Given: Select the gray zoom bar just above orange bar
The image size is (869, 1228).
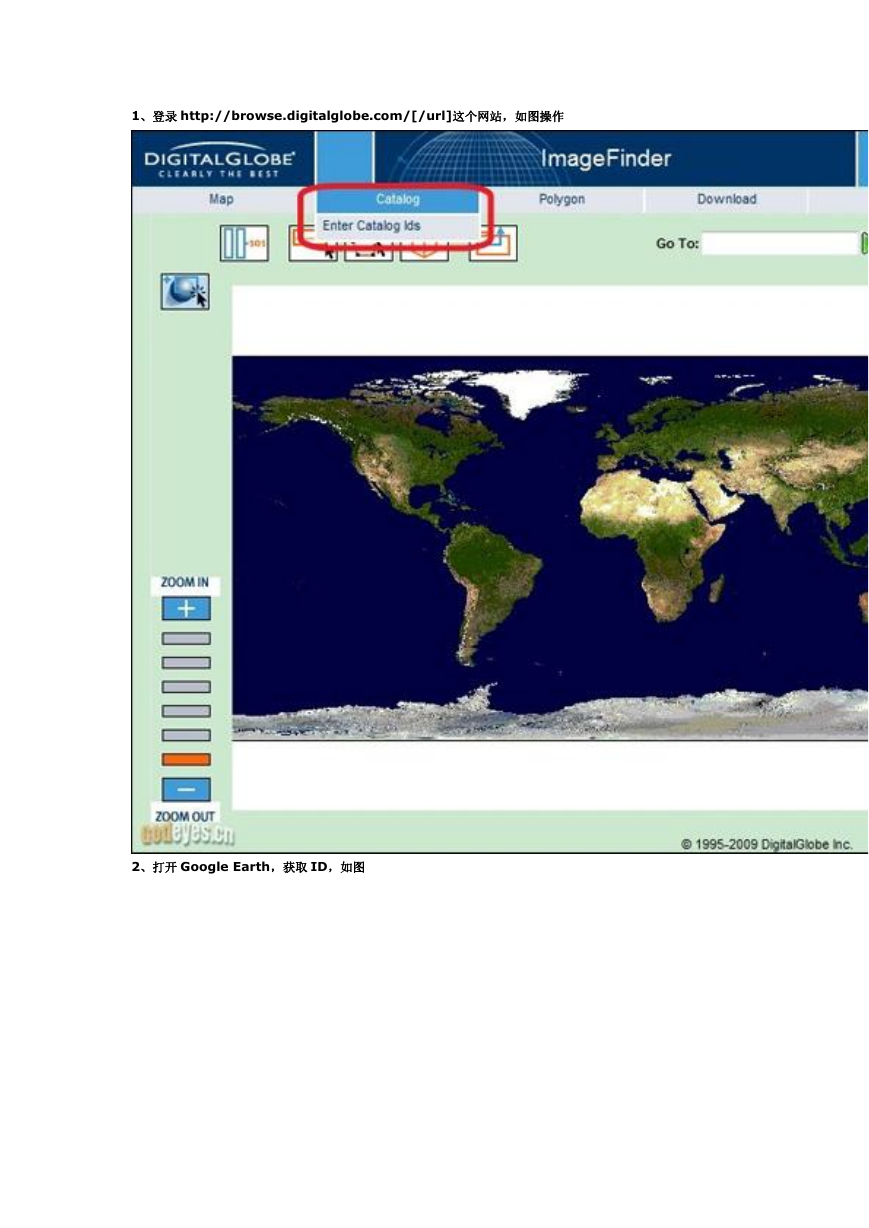Looking at the screenshot, I should tap(186, 735).
